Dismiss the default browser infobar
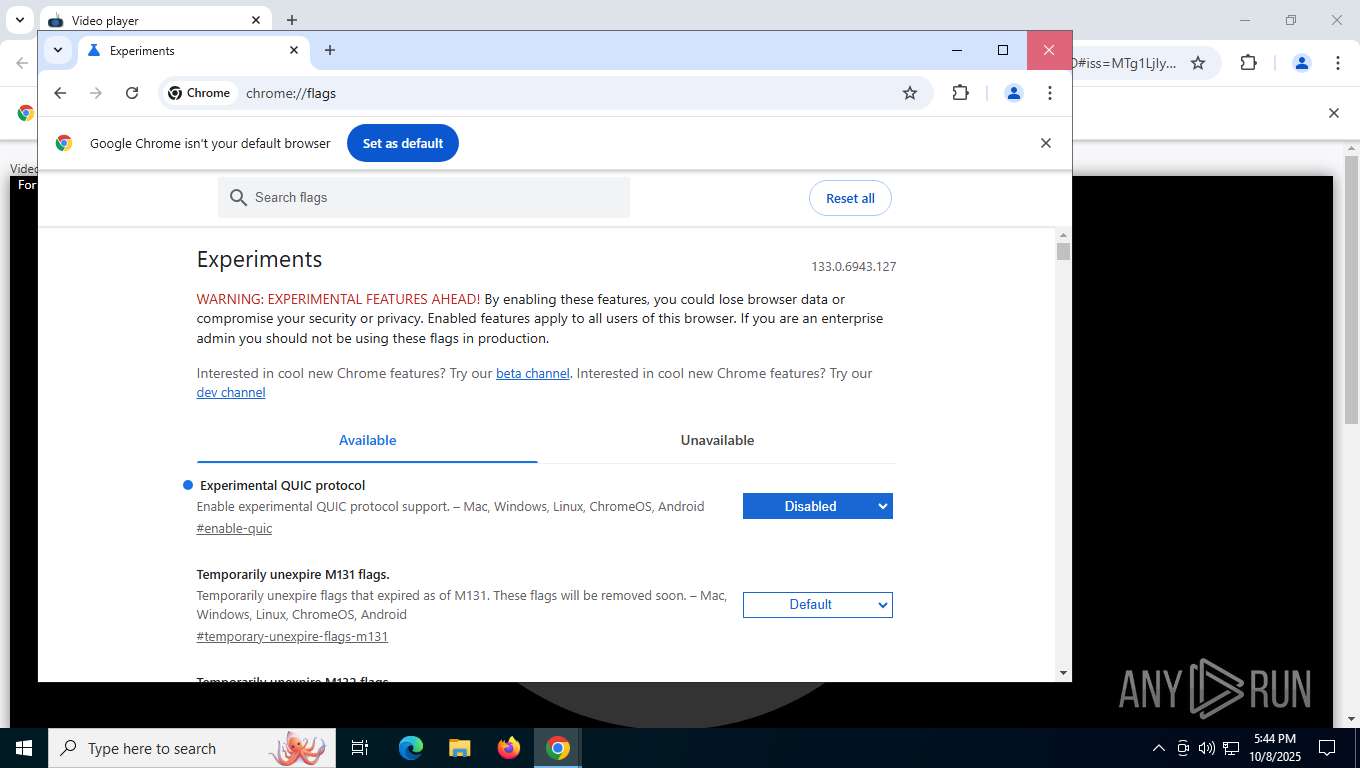The image size is (1360, 768). pyautogui.click(x=1046, y=143)
